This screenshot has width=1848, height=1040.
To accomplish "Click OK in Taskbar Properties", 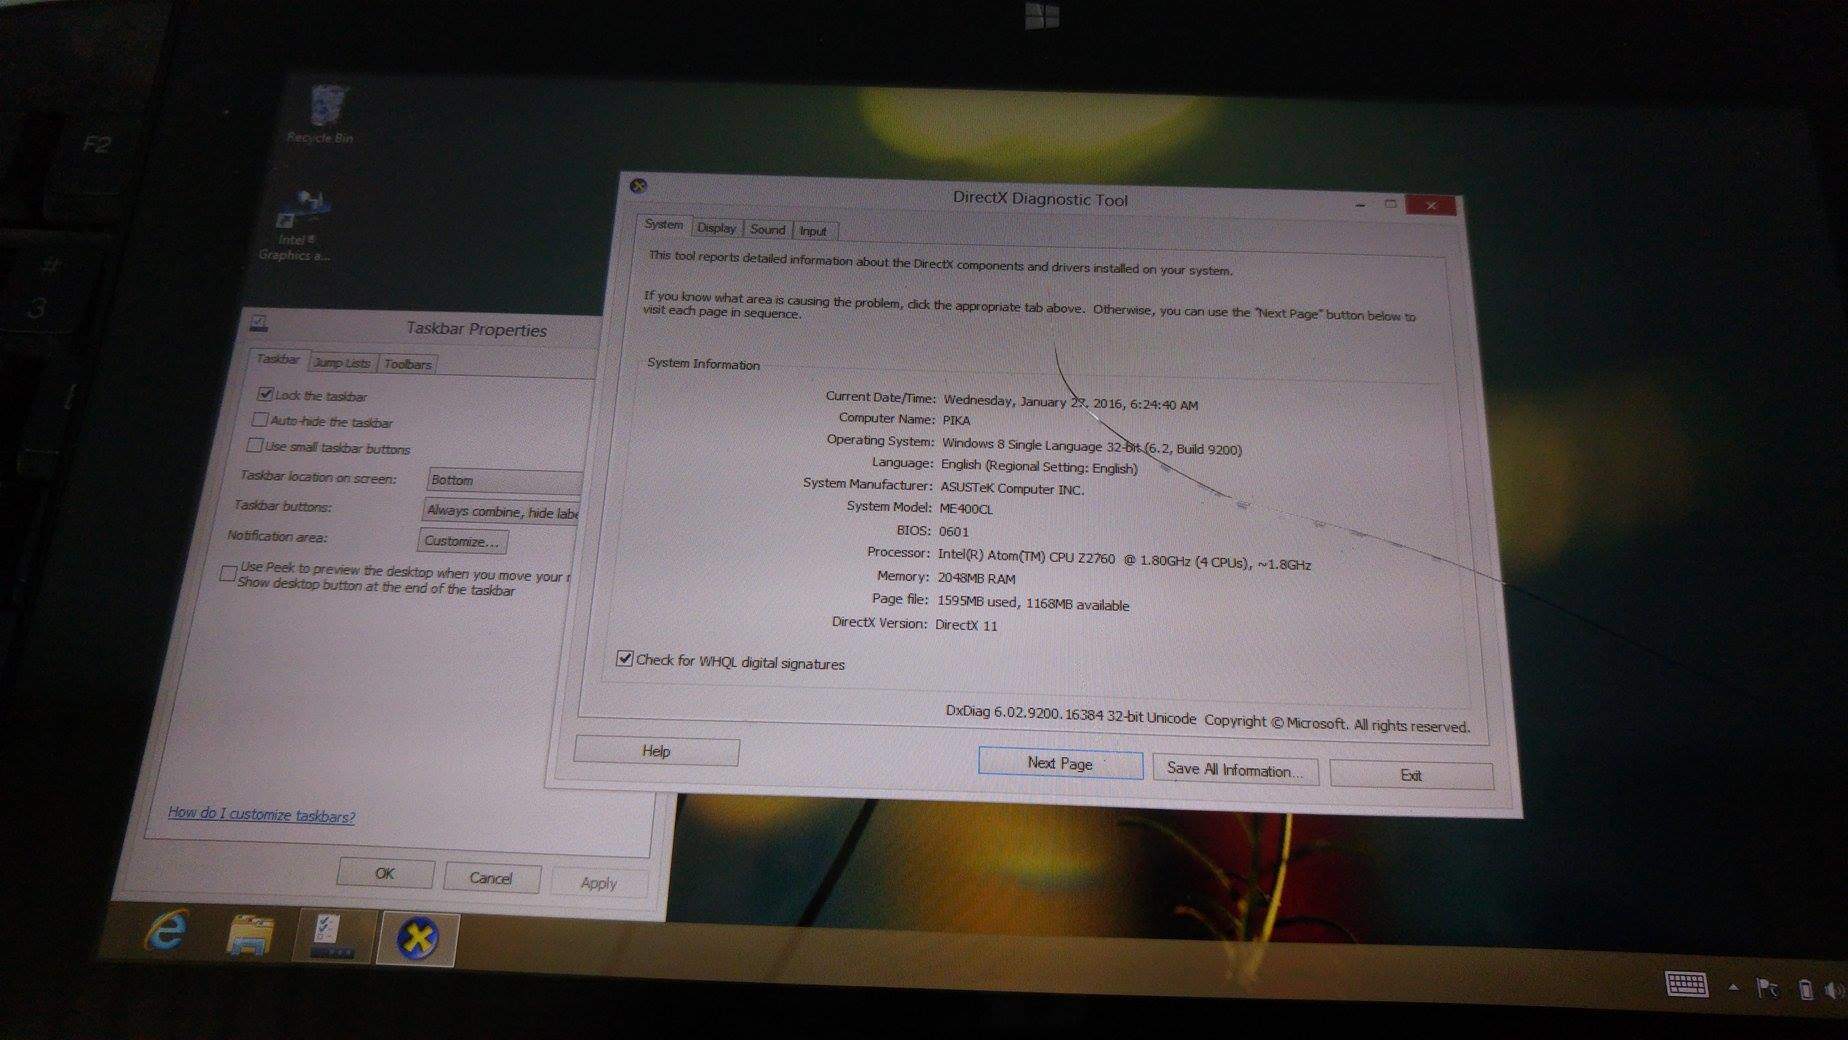I will [385, 873].
